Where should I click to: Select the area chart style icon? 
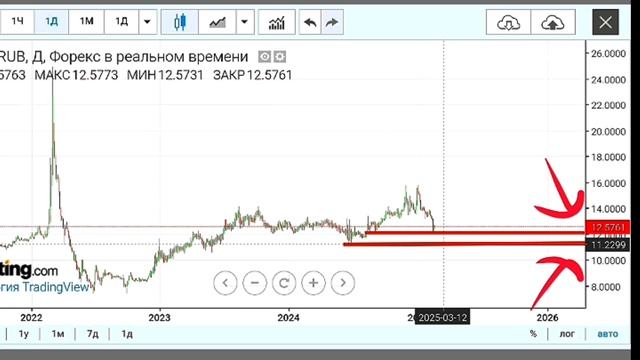(x=217, y=22)
